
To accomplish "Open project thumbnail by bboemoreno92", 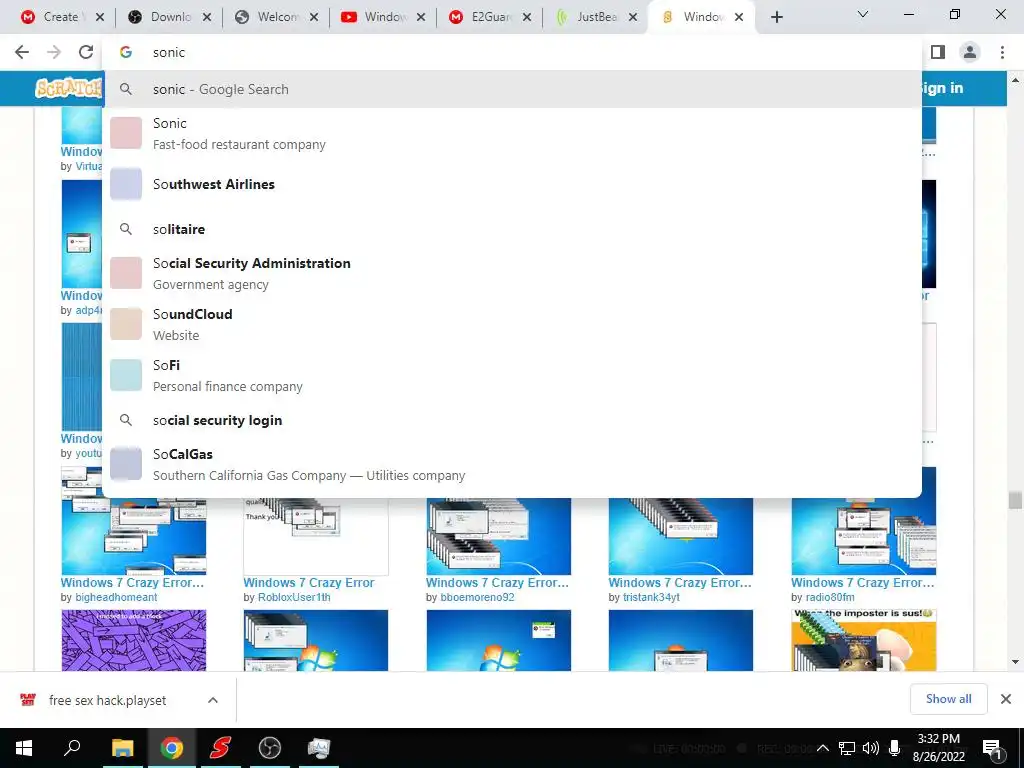I will click(x=498, y=536).
